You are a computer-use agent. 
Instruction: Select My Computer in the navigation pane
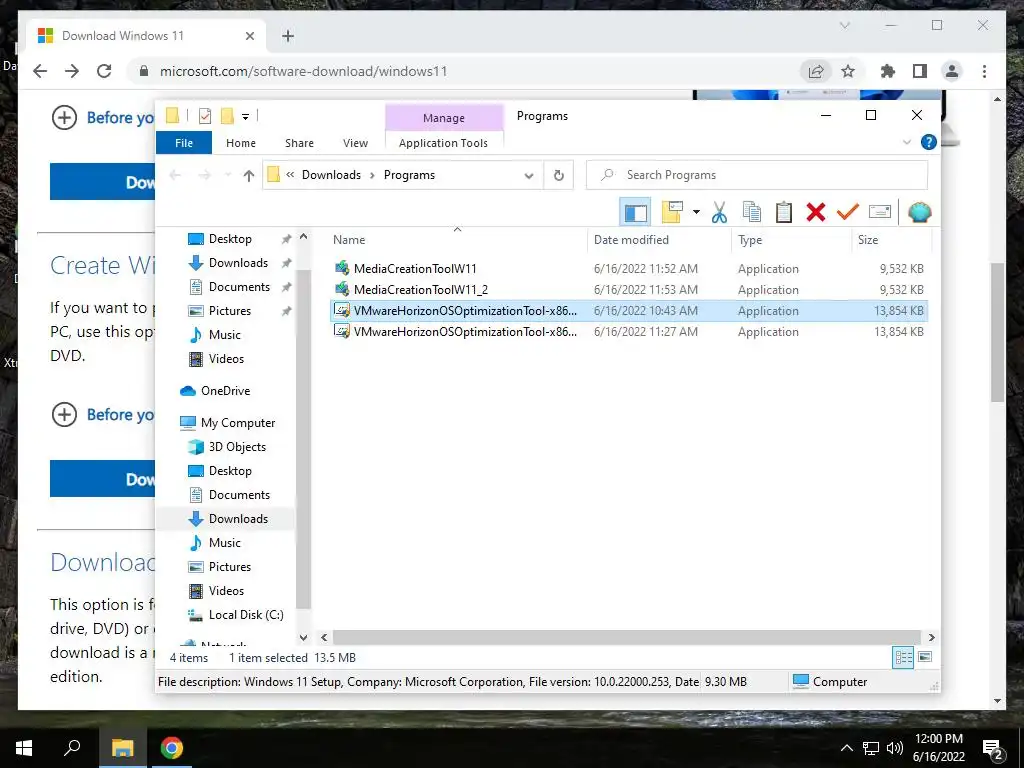pyautogui.click(x=238, y=423)
